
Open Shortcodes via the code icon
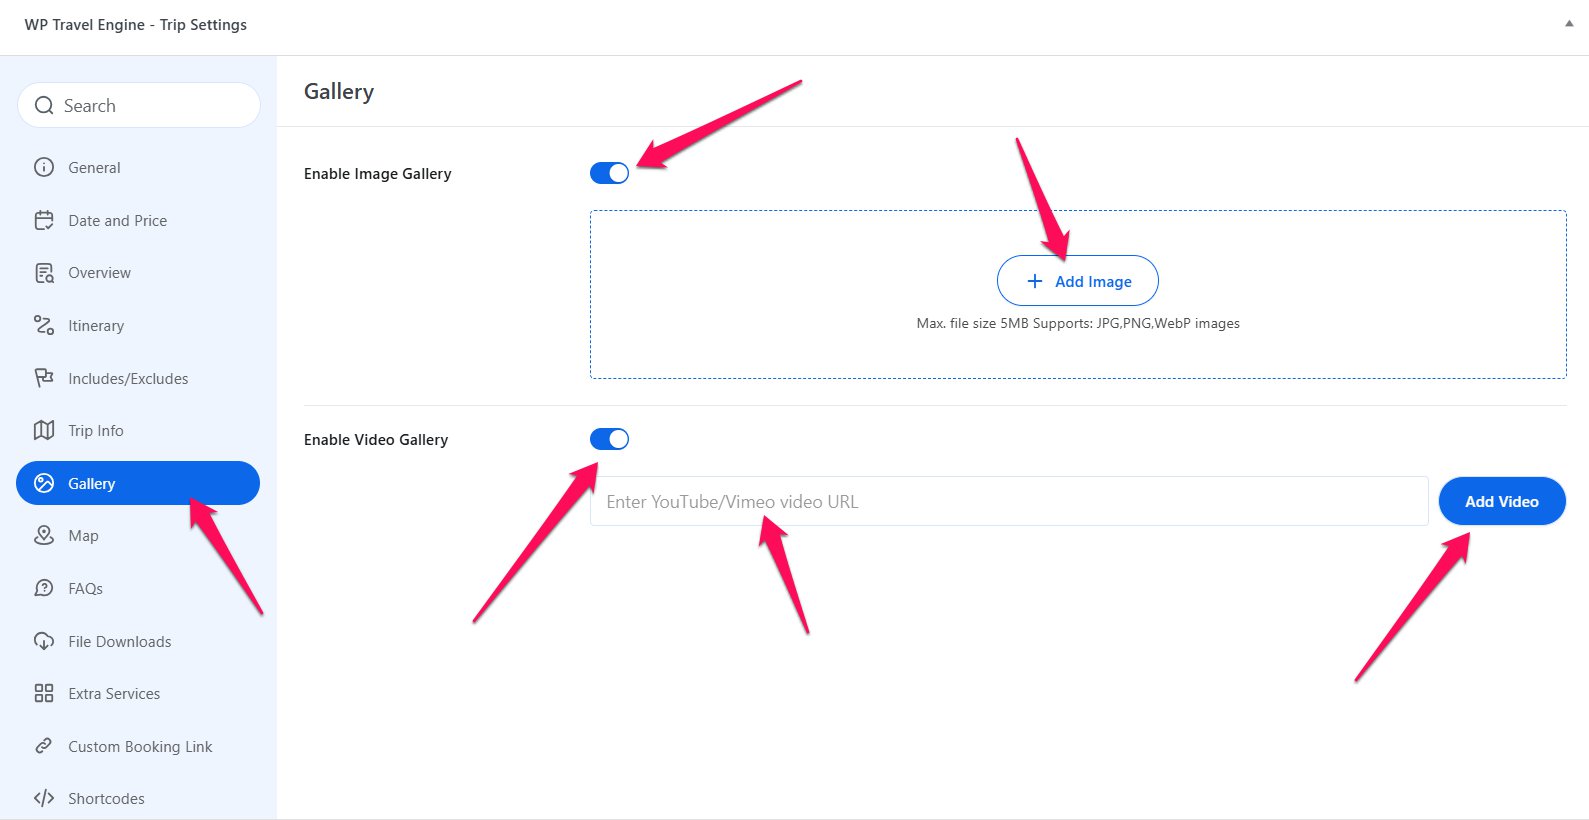tap(44, 797)
